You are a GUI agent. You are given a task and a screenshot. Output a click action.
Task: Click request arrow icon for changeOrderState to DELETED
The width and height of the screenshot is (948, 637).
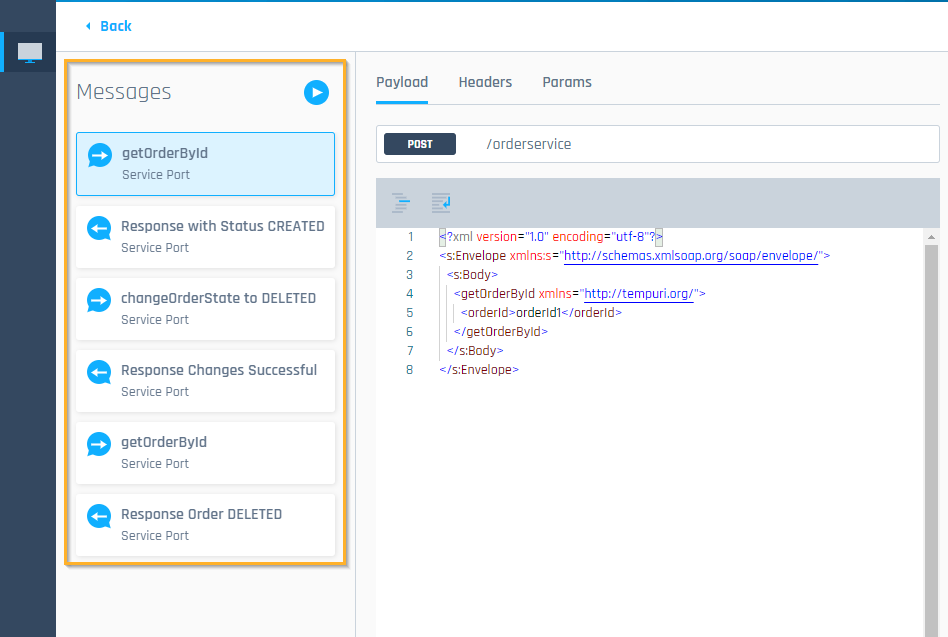coord(99,299)
